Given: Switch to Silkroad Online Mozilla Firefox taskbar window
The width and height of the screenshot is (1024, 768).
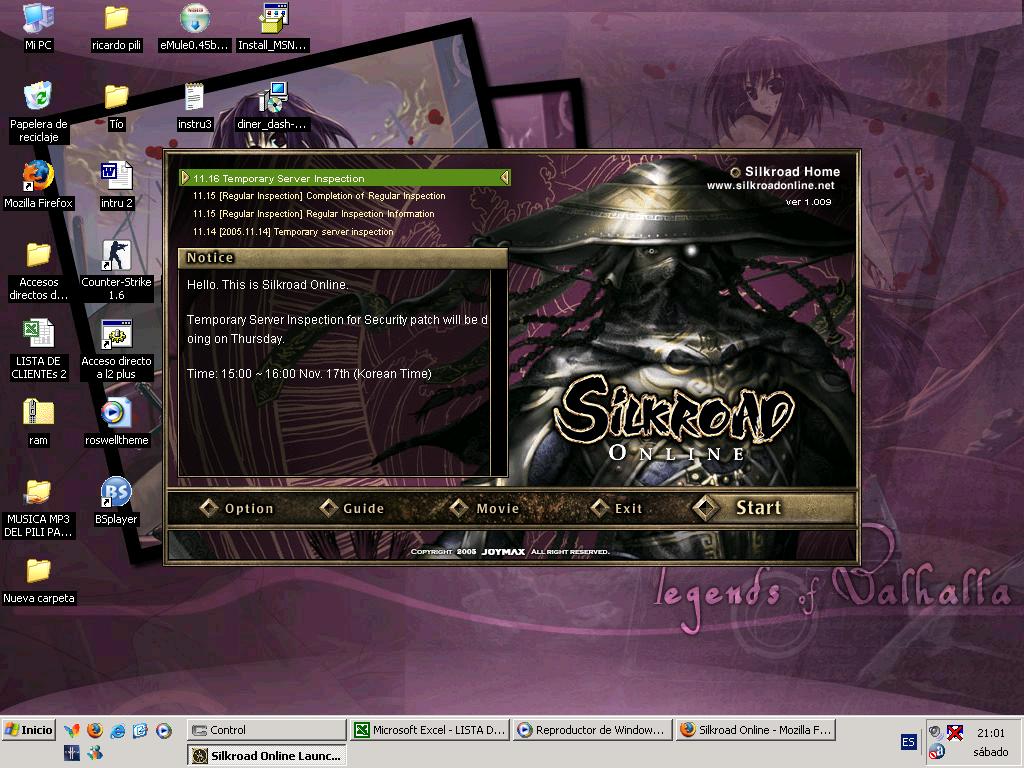Looking at the screenshot, I should pos(756,730).
